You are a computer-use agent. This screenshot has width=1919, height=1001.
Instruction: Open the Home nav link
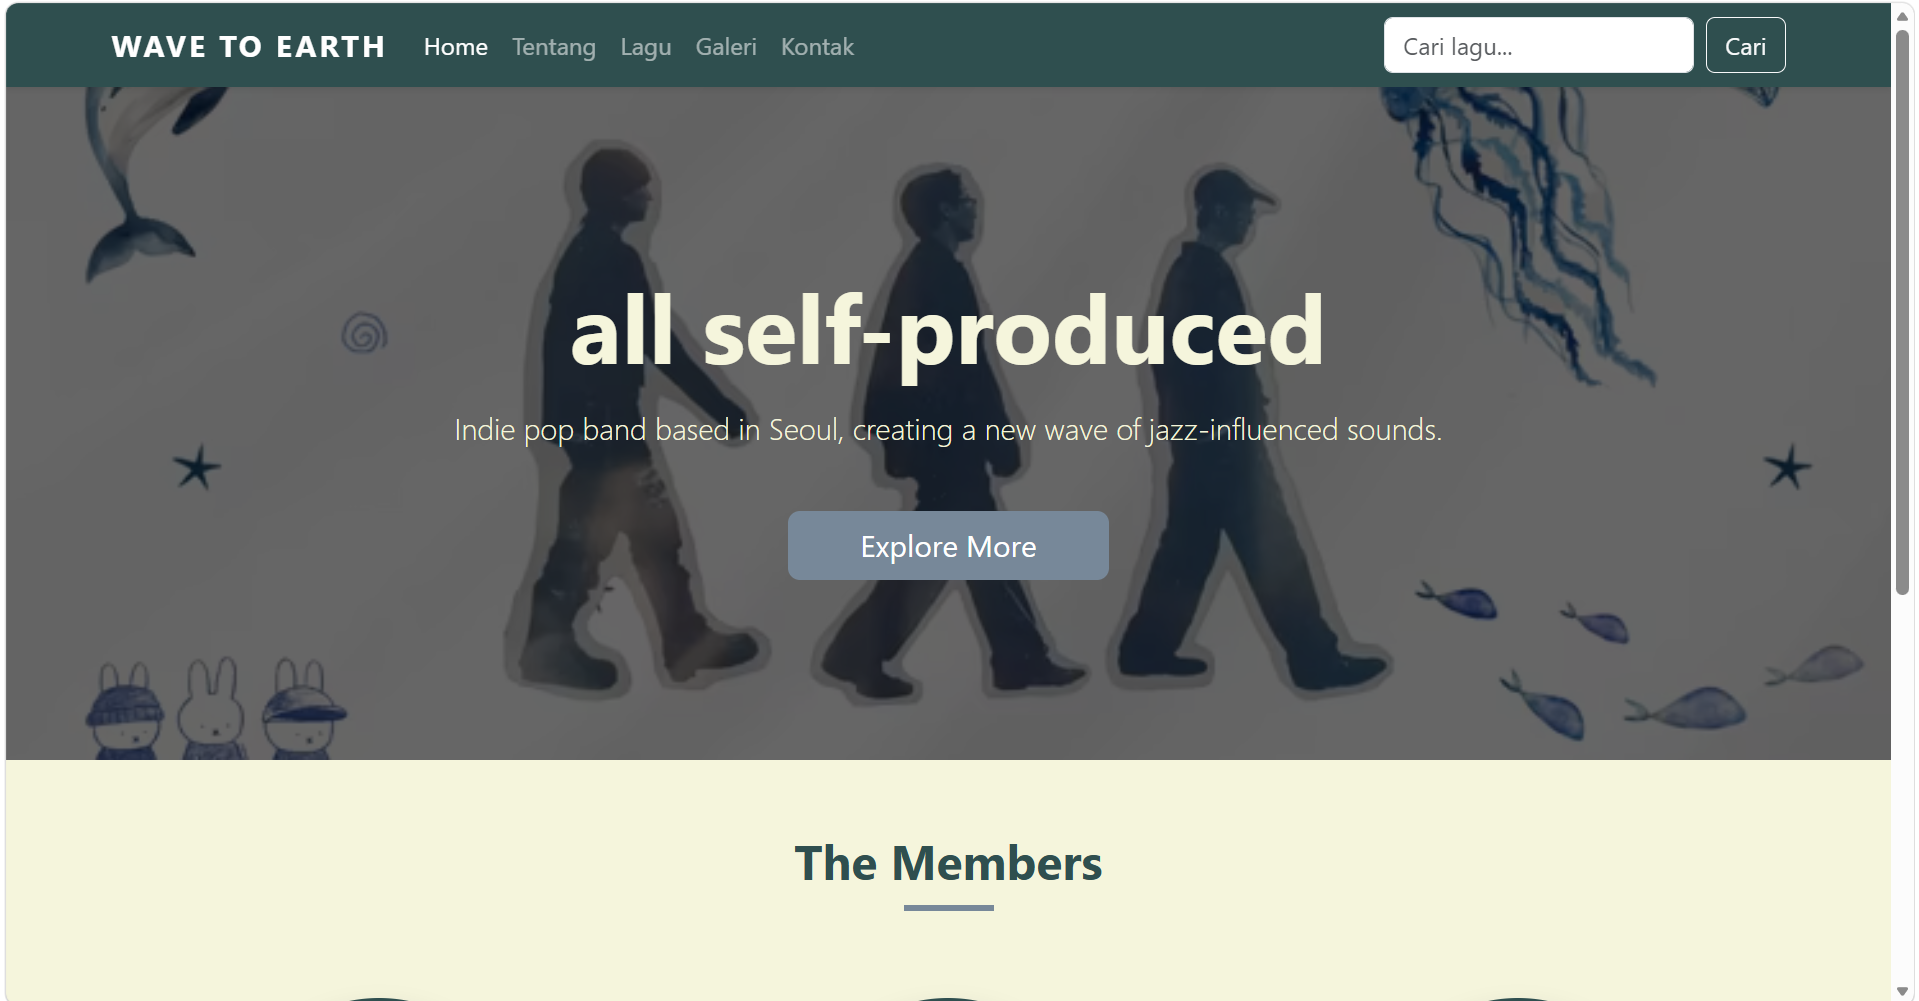456,47
